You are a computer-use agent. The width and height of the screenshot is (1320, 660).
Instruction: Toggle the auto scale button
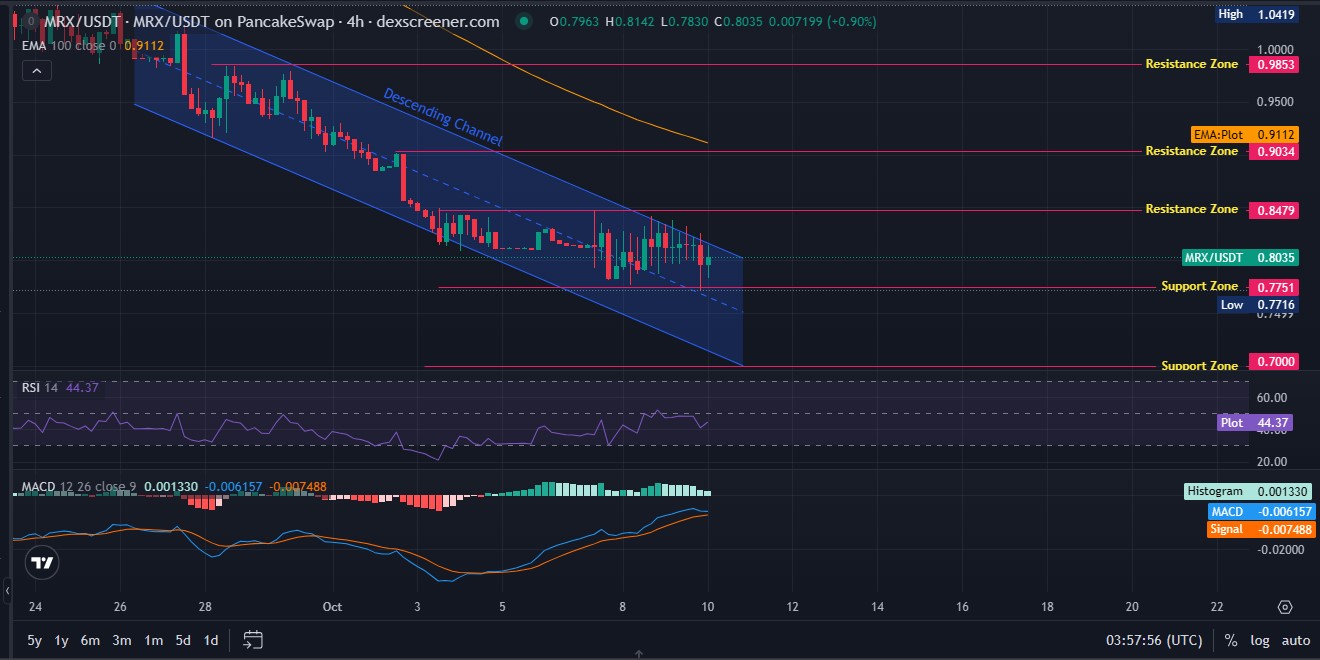[x=1296, y=640]
